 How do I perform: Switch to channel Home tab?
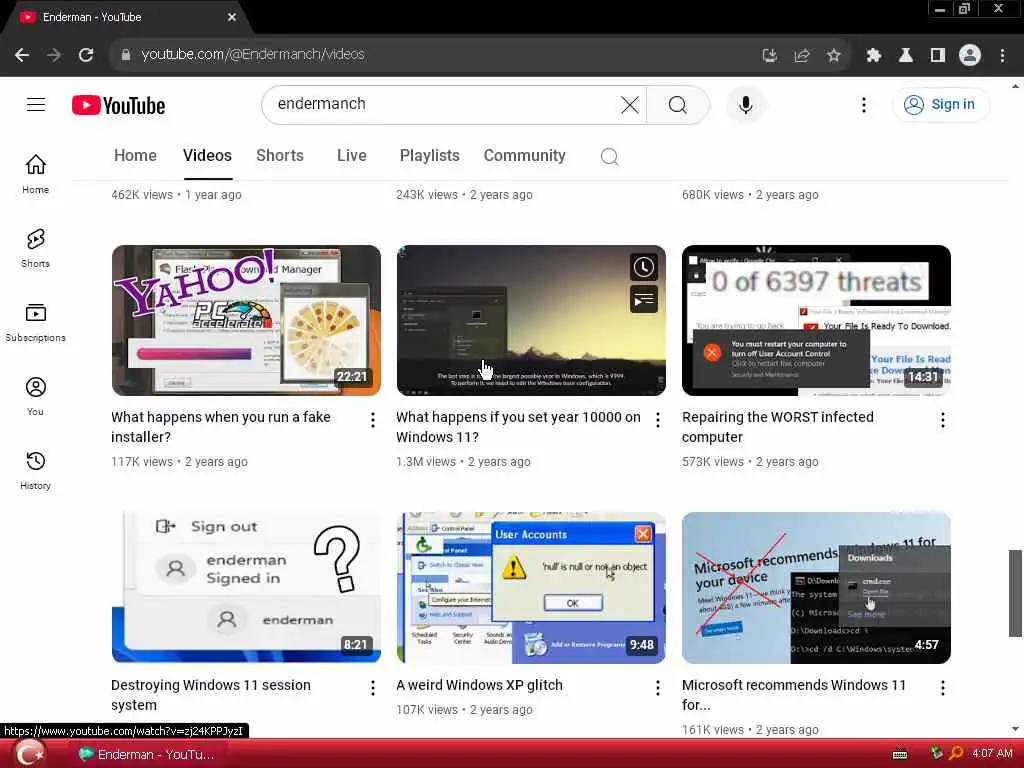[135, 155]
